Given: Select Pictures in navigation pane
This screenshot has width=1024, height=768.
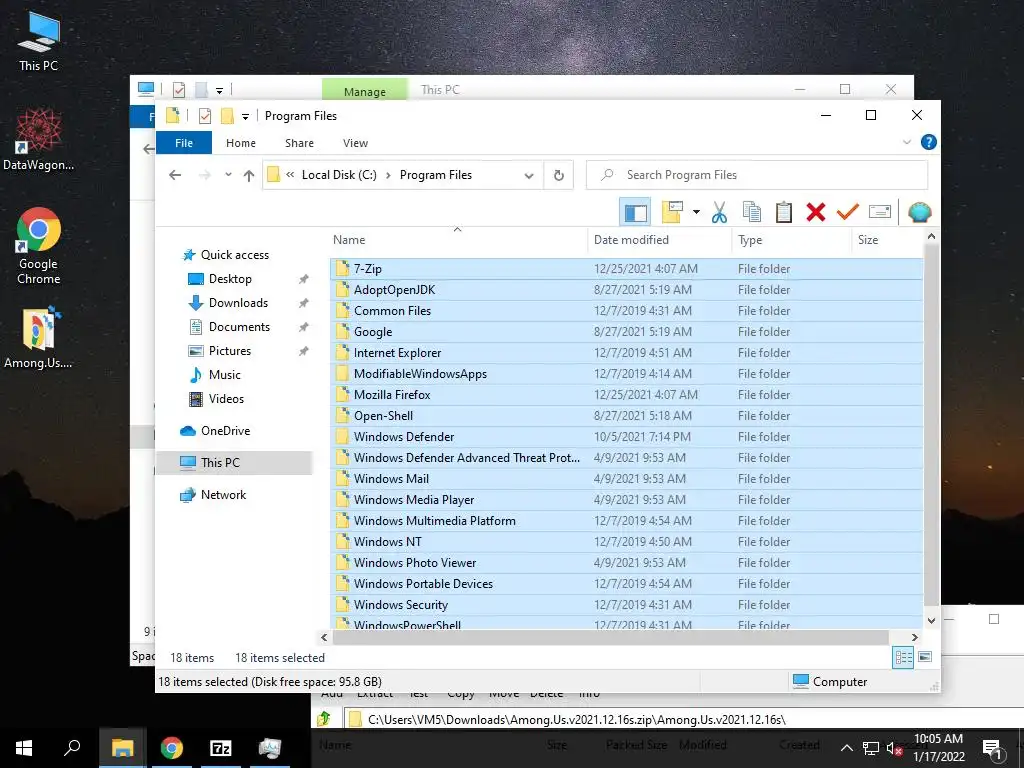Looking at the screenshot, I should coord(229,351).
